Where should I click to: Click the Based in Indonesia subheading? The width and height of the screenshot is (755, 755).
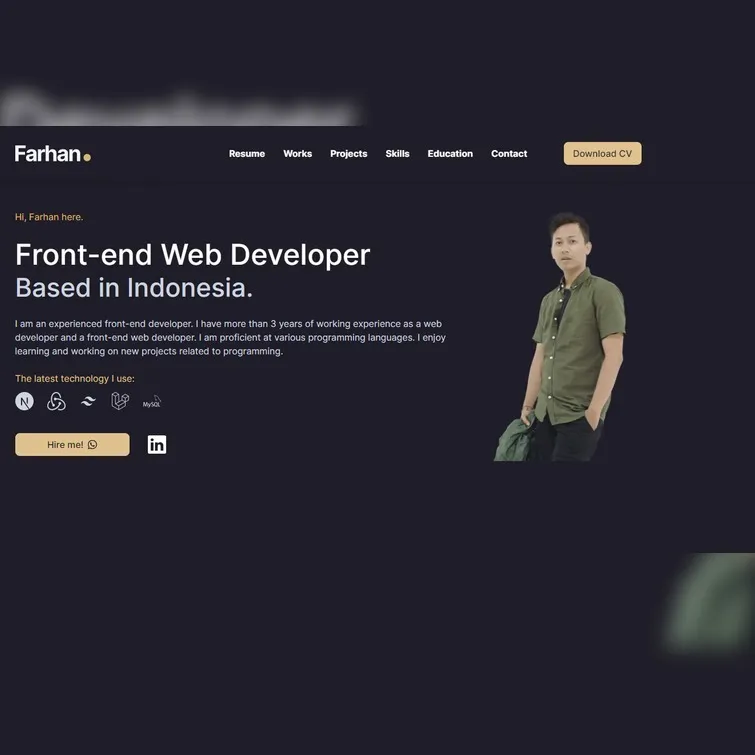[x=134, y=288]
